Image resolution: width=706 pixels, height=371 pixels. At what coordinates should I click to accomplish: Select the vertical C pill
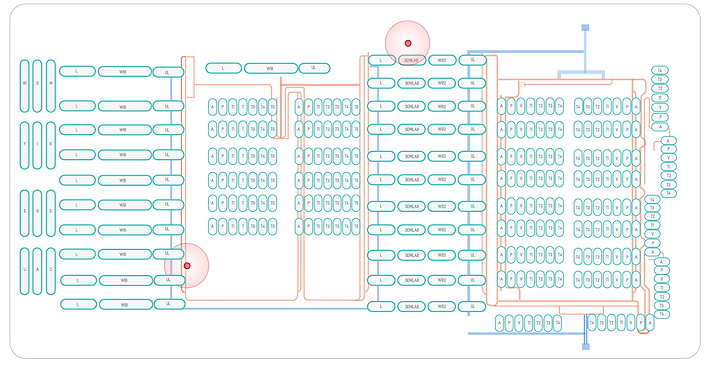point(51,271)
